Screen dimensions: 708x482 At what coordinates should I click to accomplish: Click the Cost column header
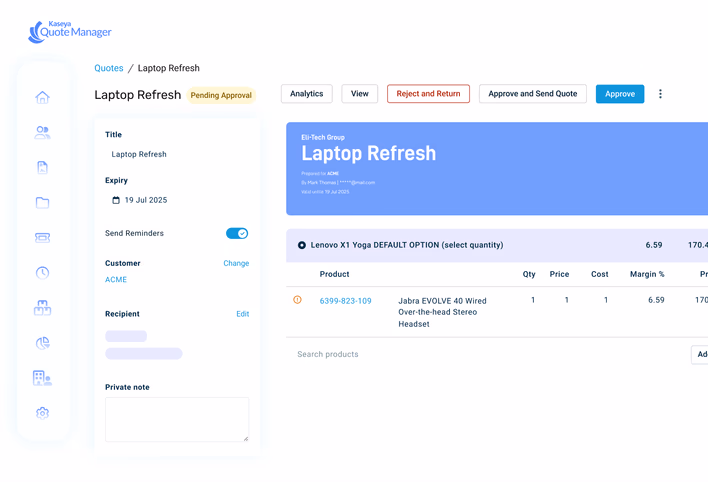pos(600,274)
